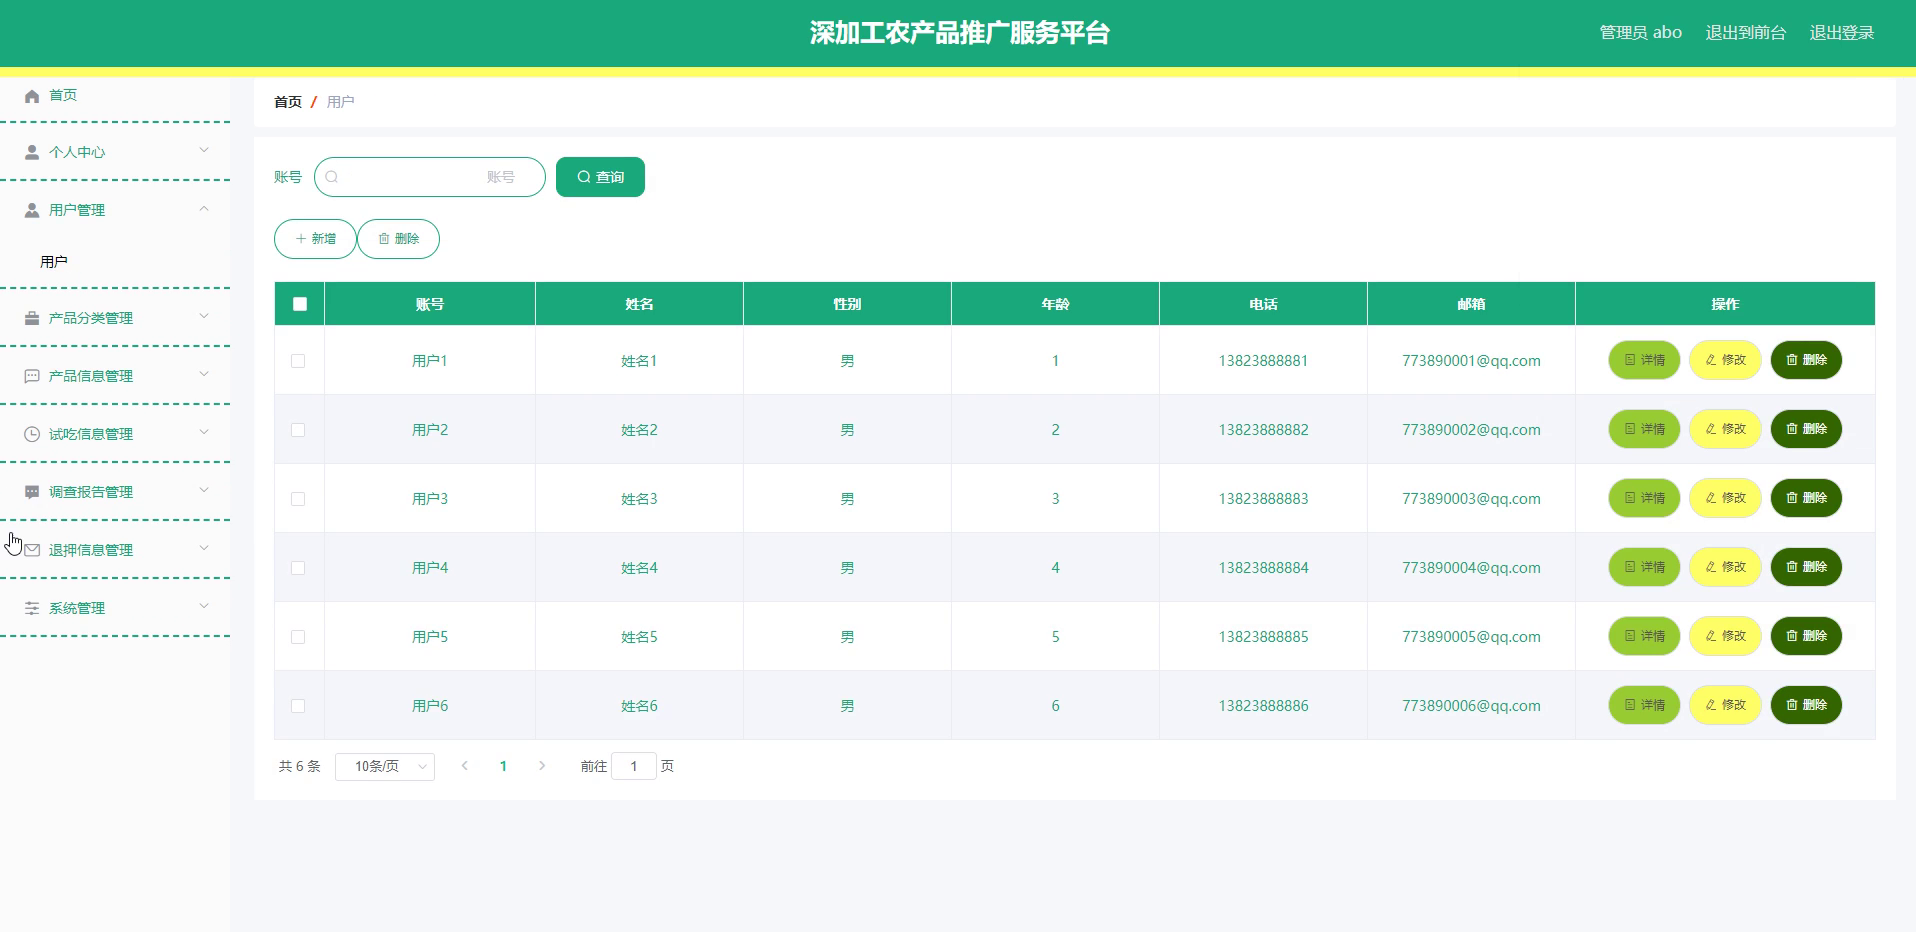Click email 773890003@qq.com cell
The height and width of the screenshot is (932, 1916).
[x=1471, y=499]
